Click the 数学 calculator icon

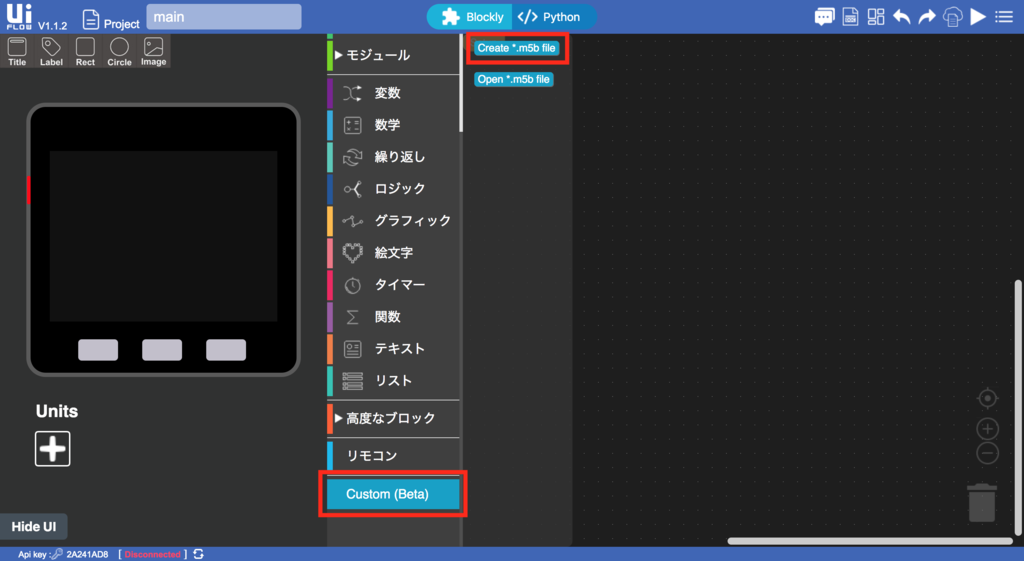click(x=353, y=125)
